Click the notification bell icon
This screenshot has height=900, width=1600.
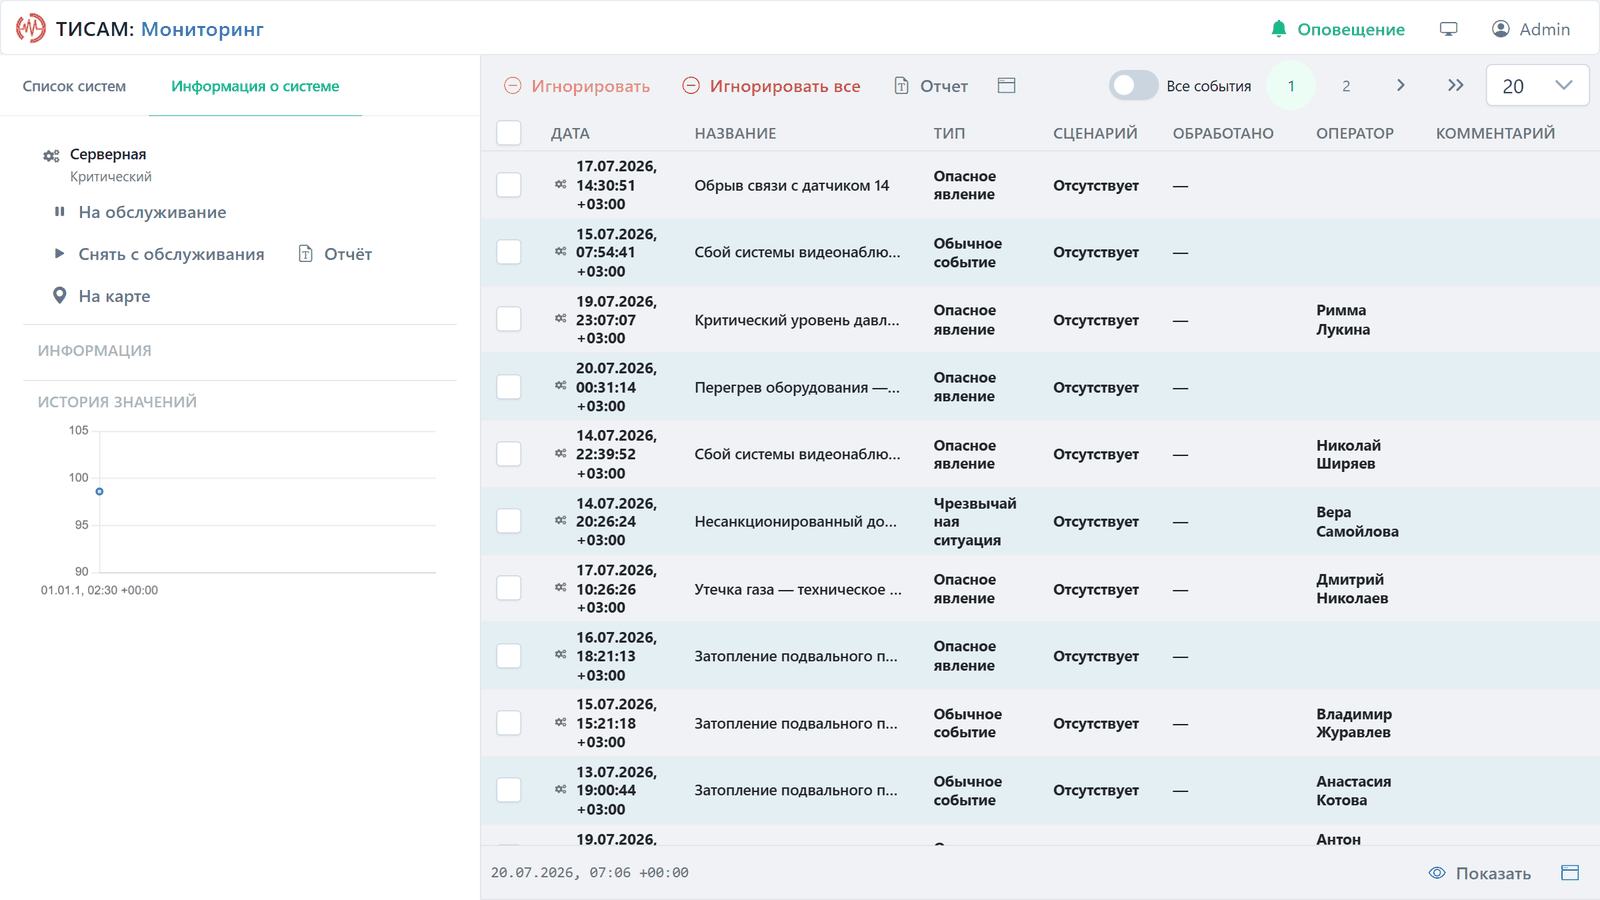1278,29
